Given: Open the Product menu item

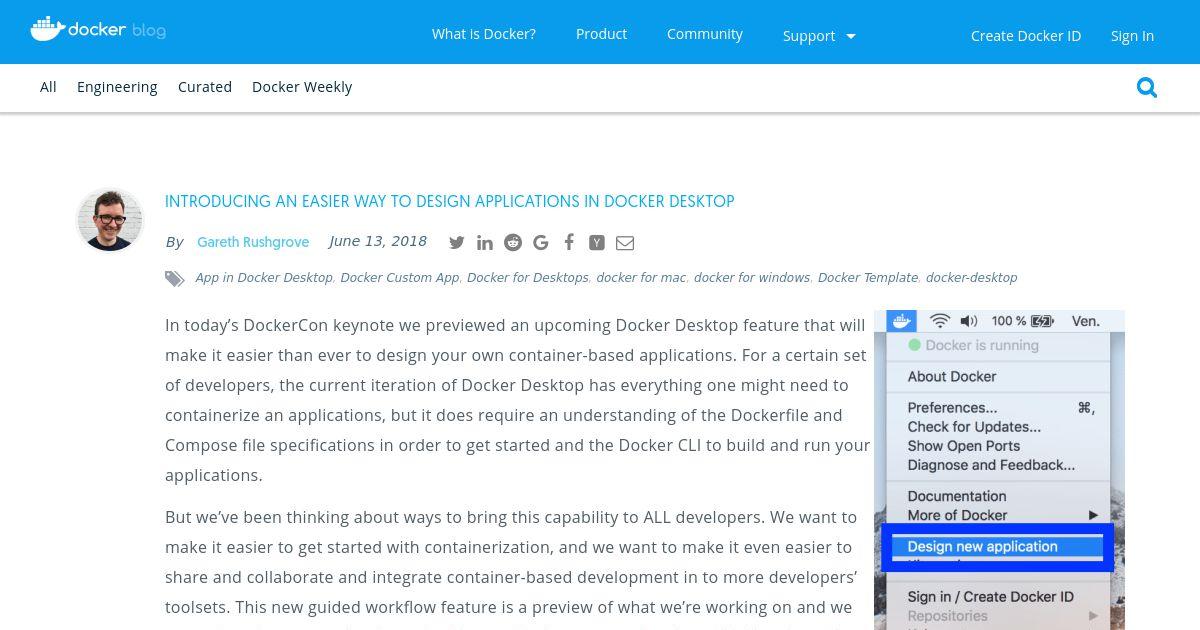Looking at the screenshot, I should click(602, 34).
